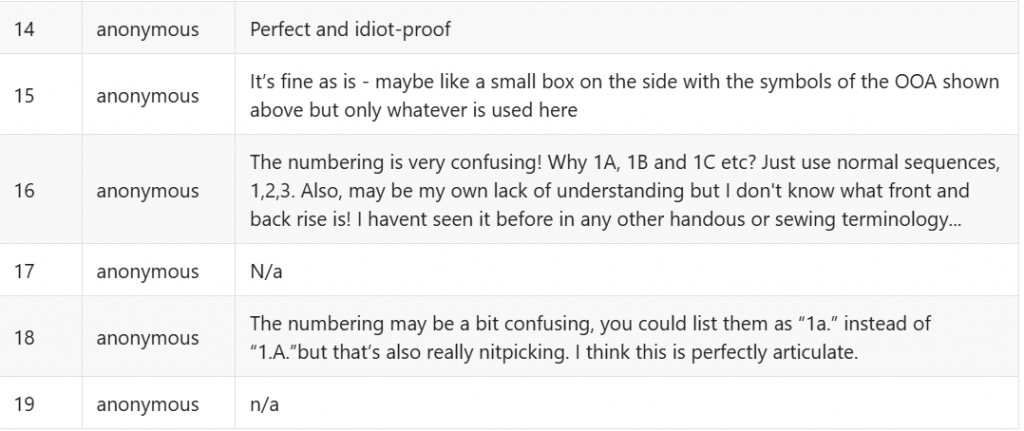This screenshot has width=1024, height=431.
Task: Click row number 18 cell
Action: 25,338
